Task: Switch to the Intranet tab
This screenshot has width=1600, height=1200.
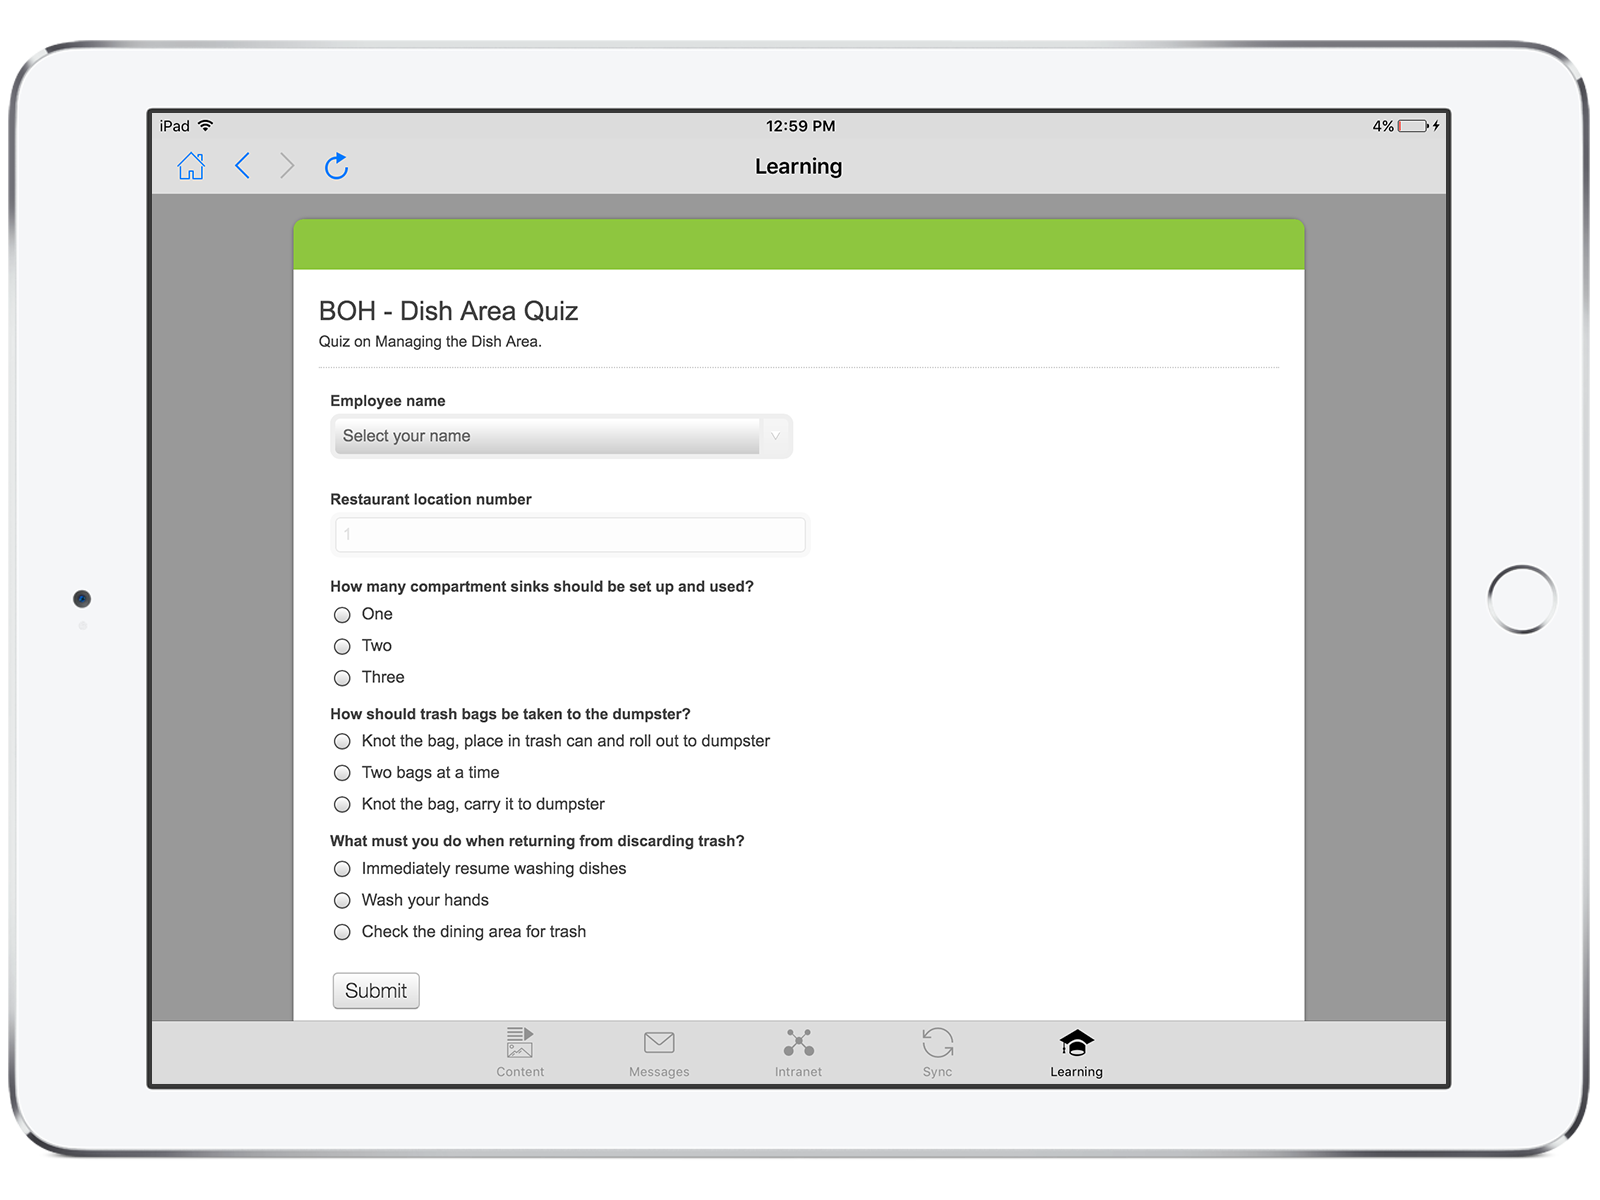Action: point(798,1052)
